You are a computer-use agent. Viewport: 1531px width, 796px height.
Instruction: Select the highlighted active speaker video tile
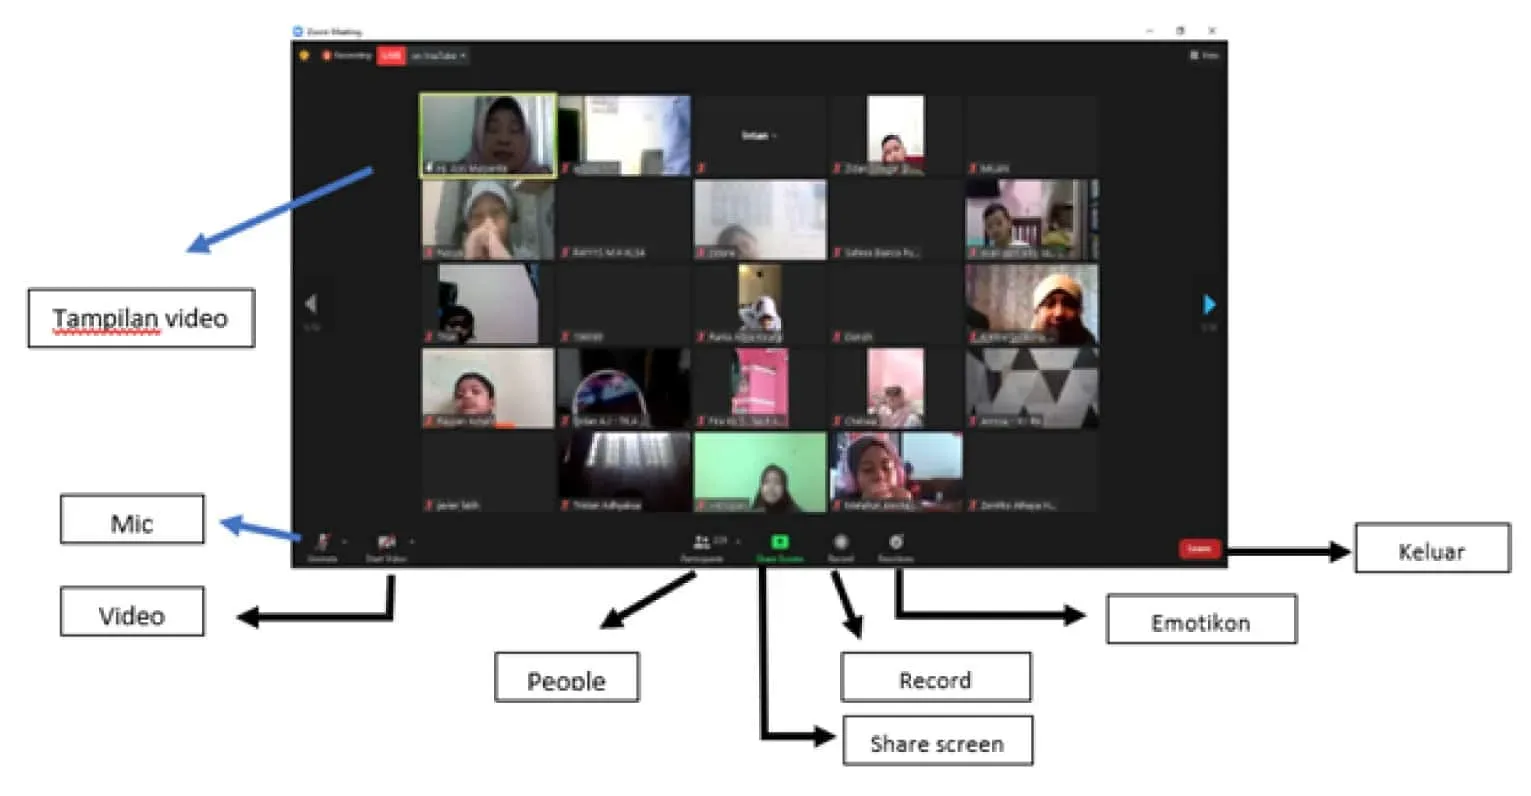coord(488,135)
